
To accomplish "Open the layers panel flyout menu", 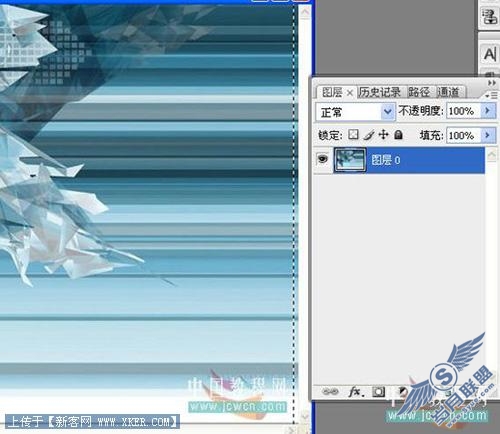I will 492,96.
